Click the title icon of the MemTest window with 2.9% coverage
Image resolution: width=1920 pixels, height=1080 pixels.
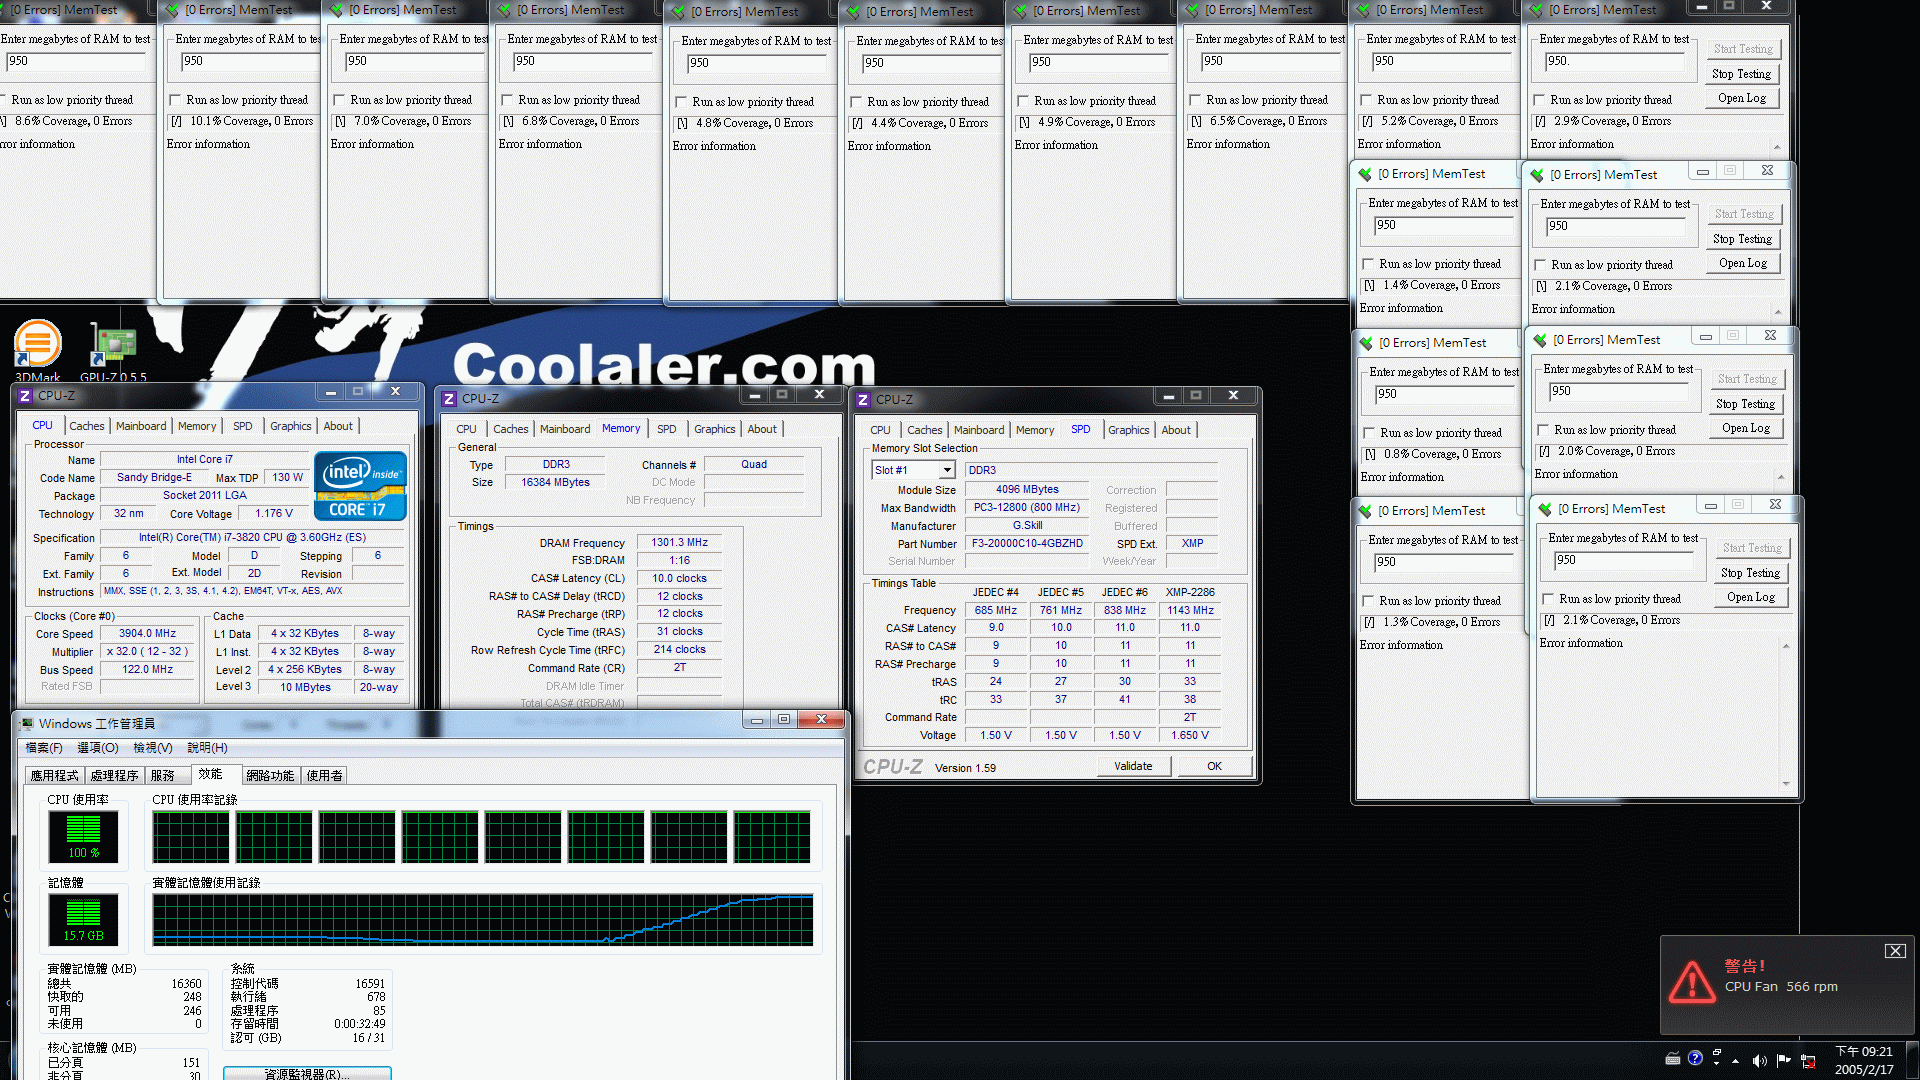tap(1536, 10)
